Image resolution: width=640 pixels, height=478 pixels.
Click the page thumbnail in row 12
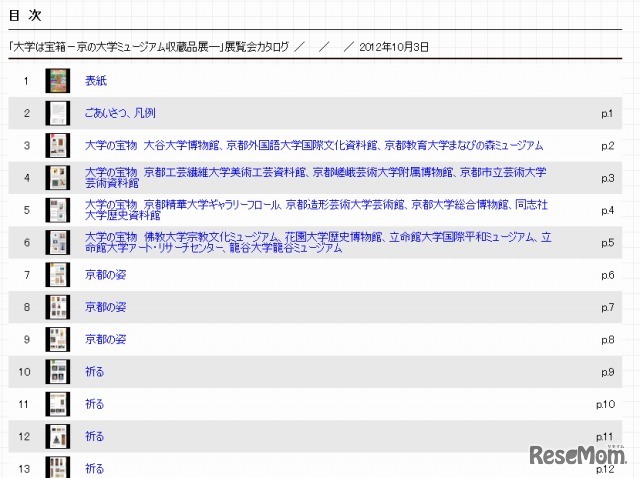58,436
